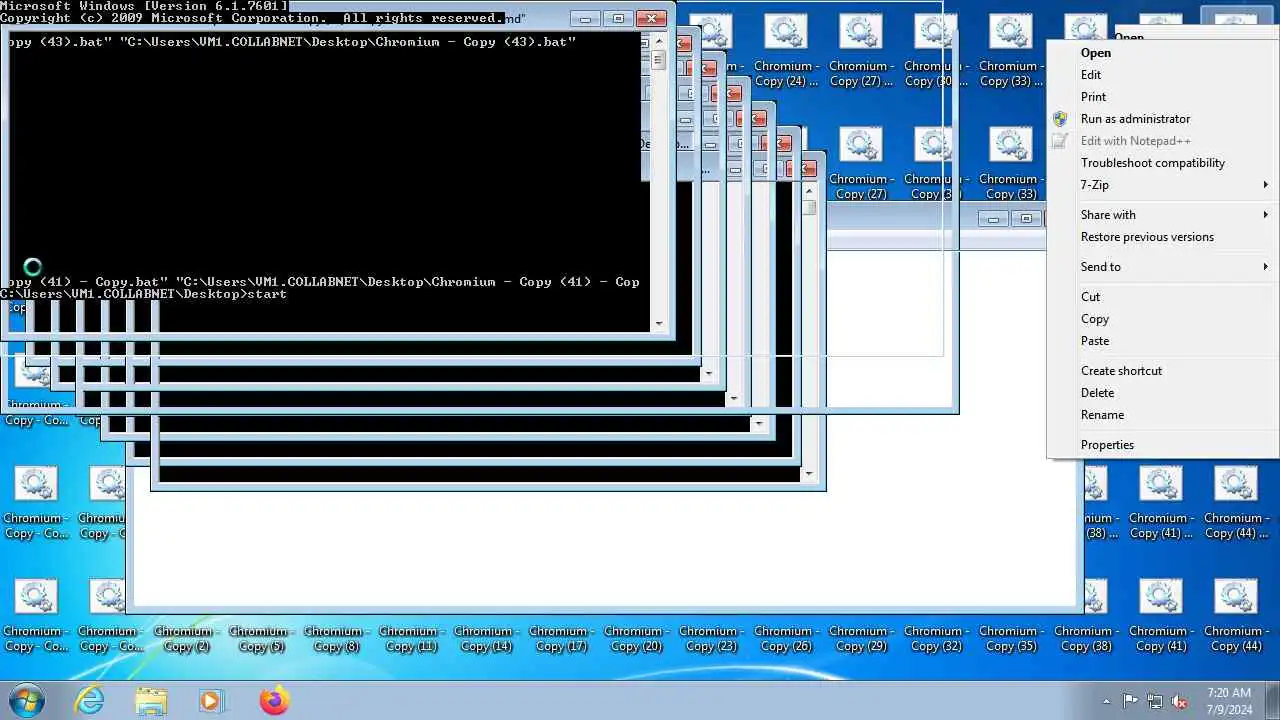Launch Internet Explorer from the taskbar
The width and height of the screenshot is (1280, 720).
[x=90, y=700]
